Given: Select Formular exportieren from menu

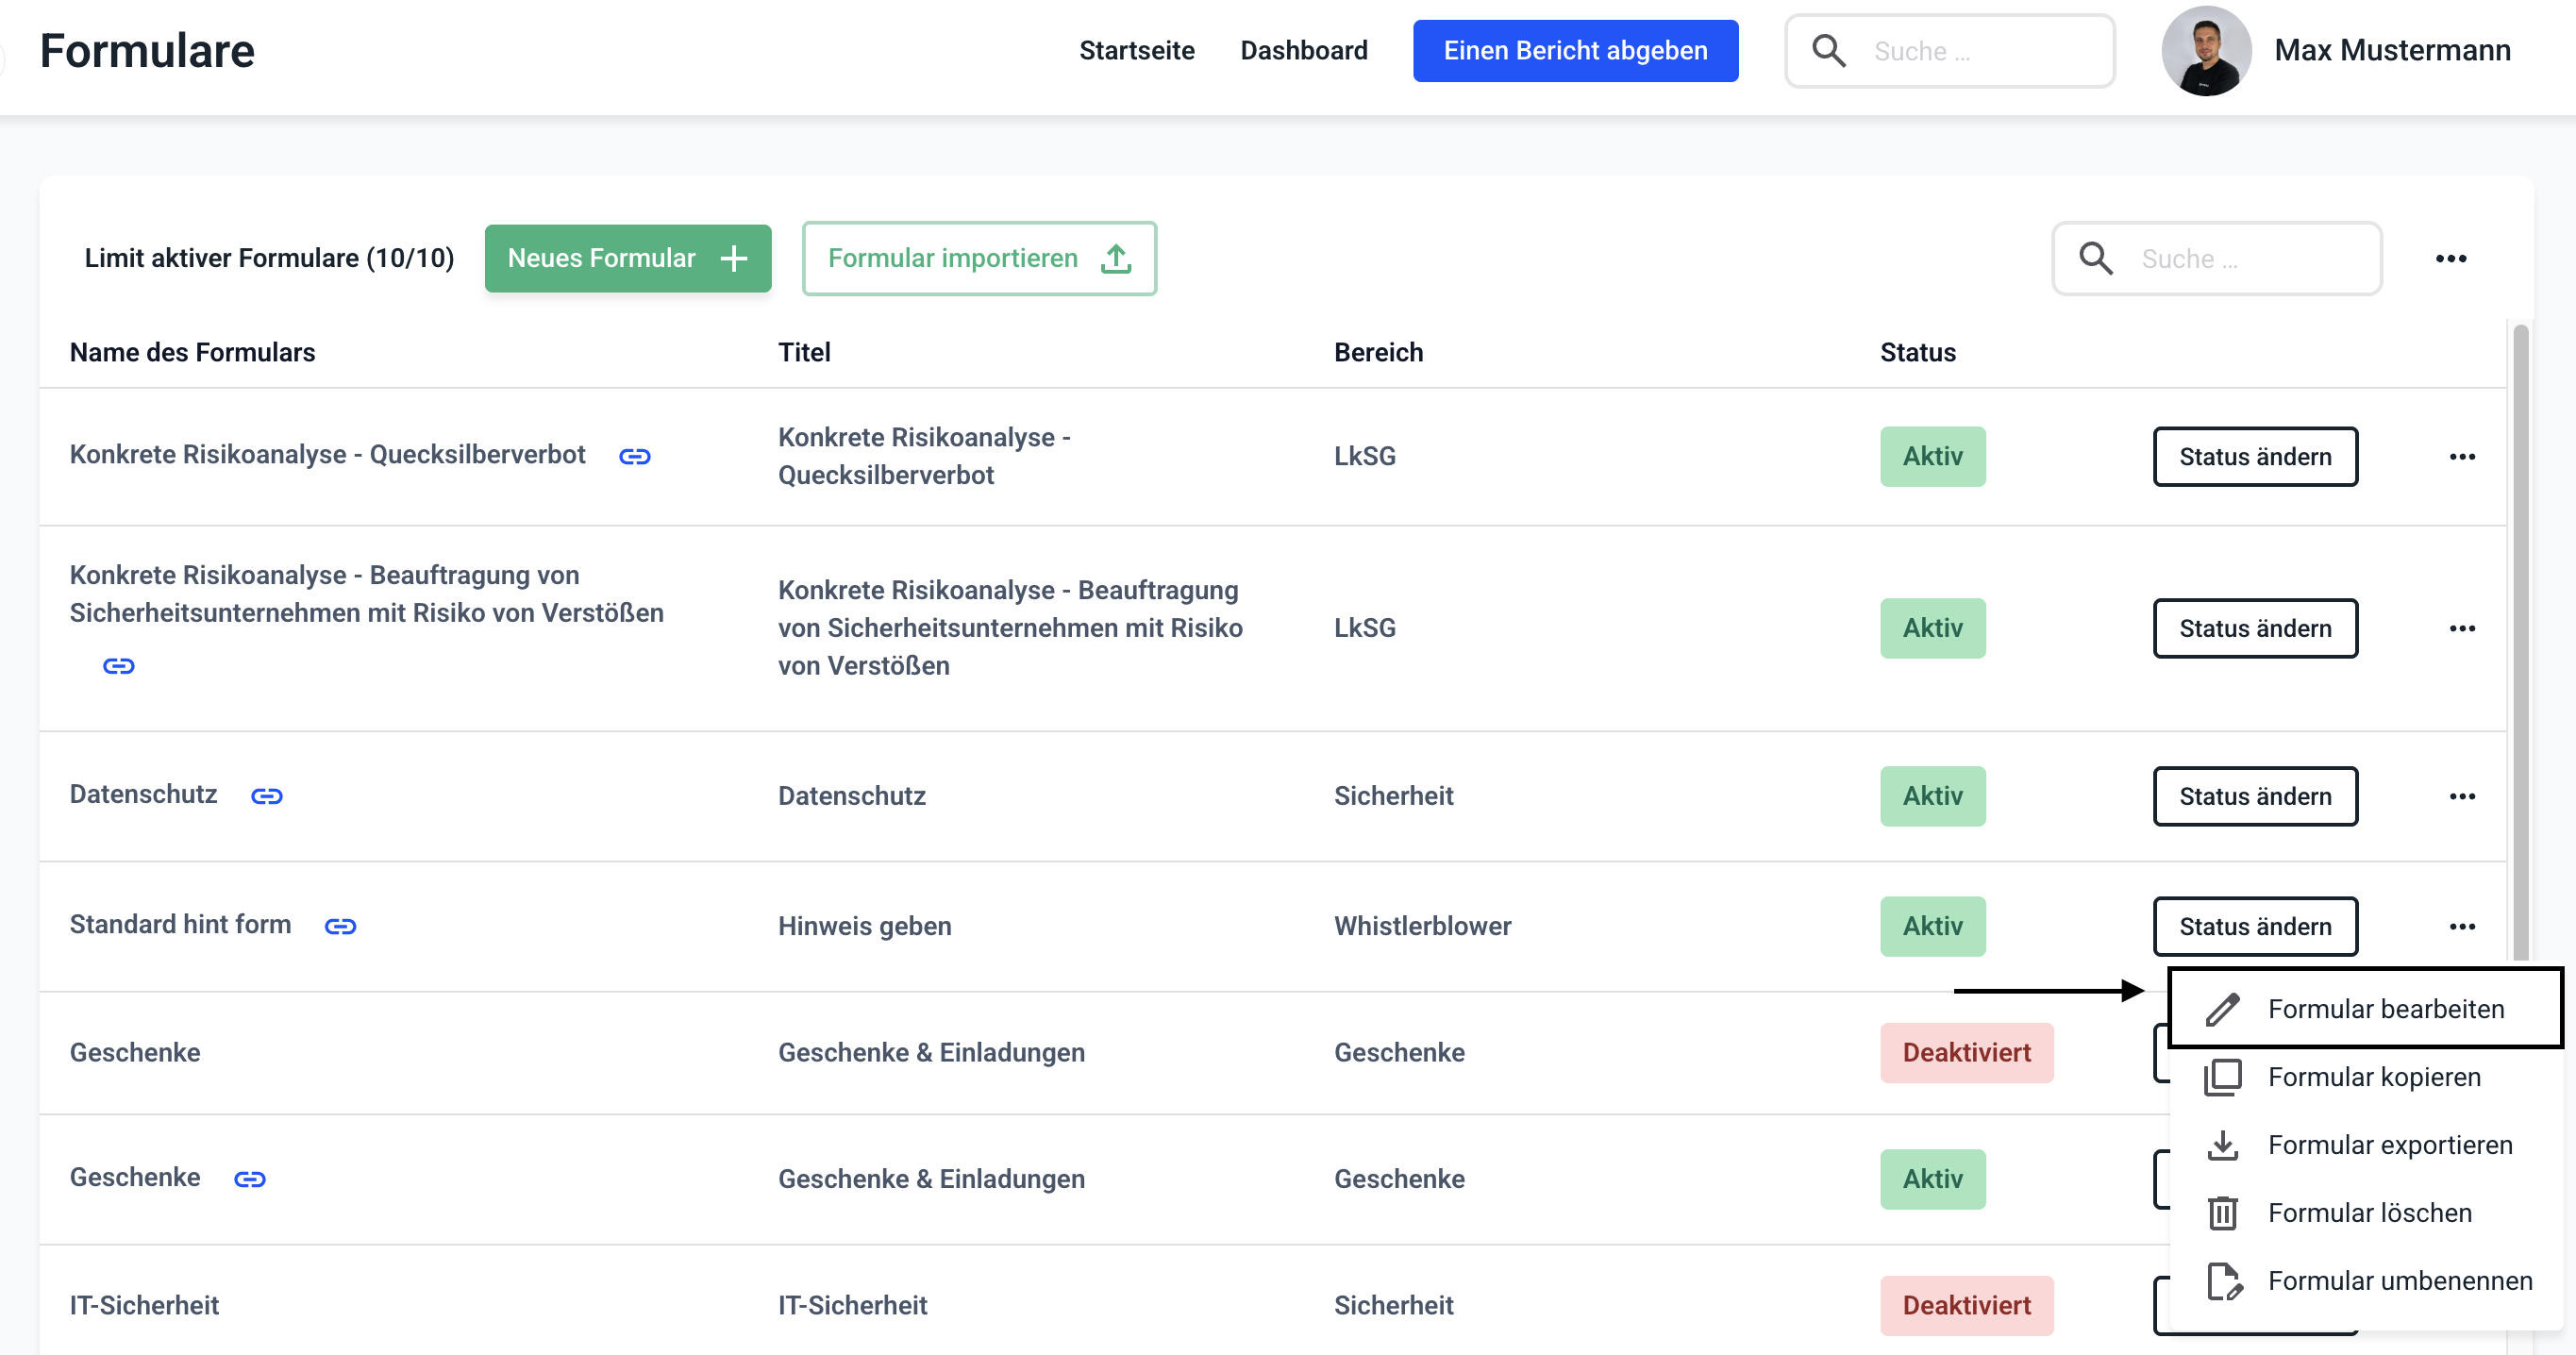Looking at the screenshot, I should point(2389,1145).
